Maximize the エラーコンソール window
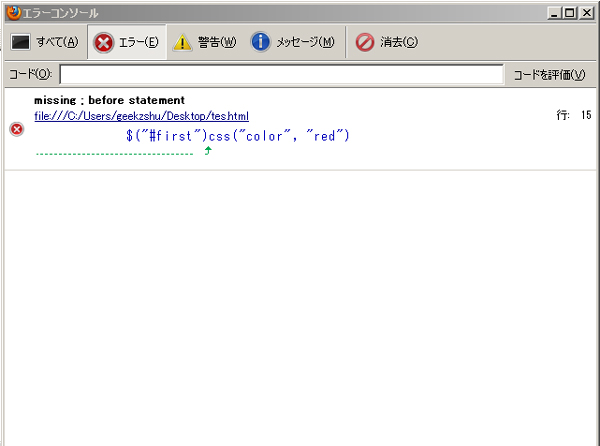Viewport: 600px width, 446px height. click(570, 13)
